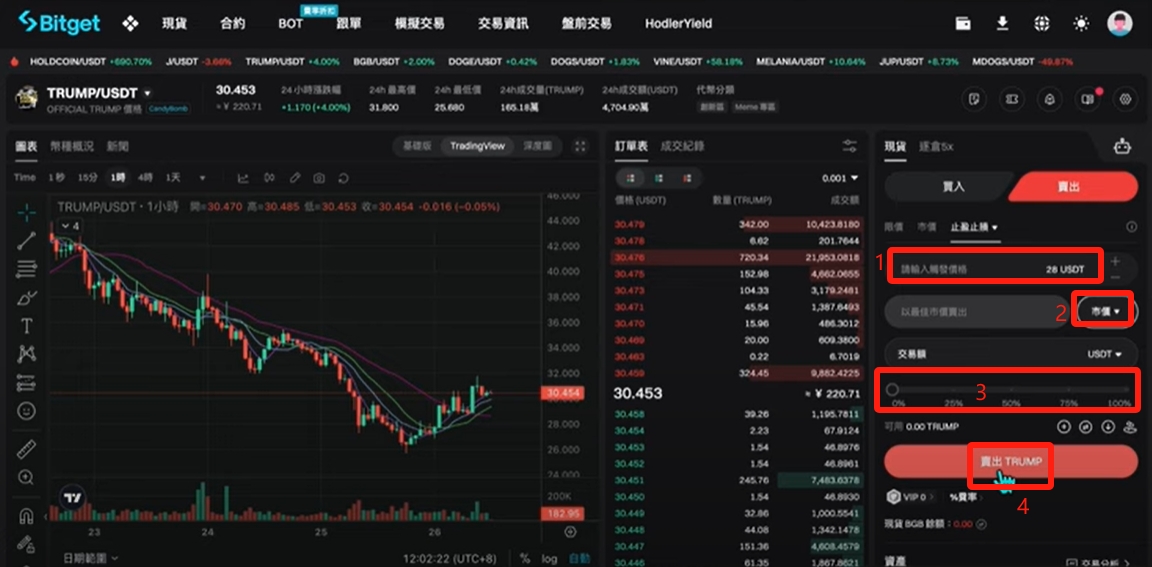The image size is (1152, 567).
Task: Open the HodlerYield top menu
Action: [678, 24]
